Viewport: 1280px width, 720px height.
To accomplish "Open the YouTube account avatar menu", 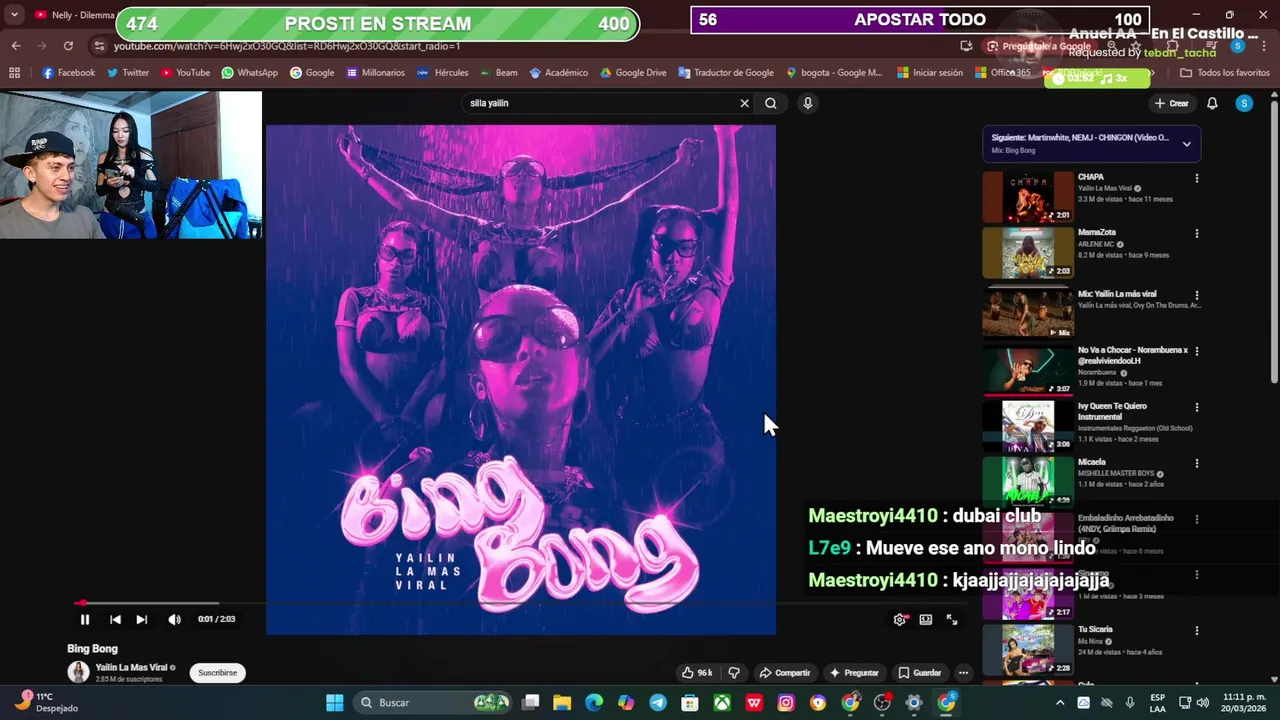I will point(1244,103).
